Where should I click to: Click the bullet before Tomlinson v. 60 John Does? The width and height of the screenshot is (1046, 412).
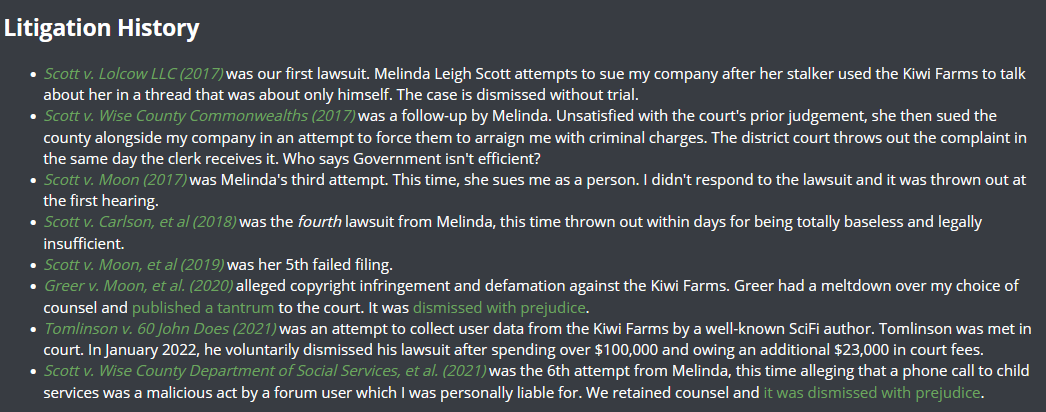[x=33, y=329]
